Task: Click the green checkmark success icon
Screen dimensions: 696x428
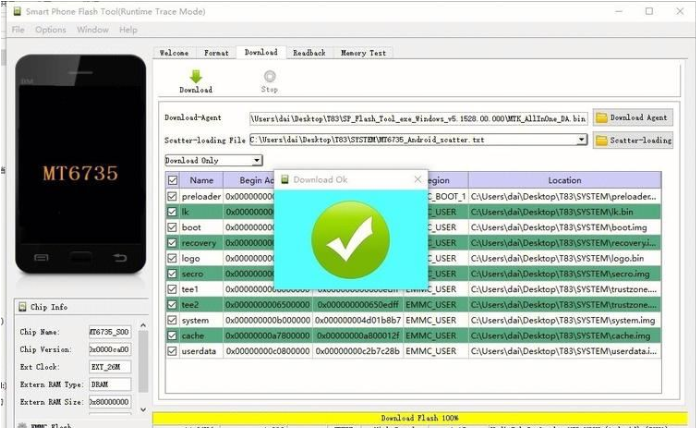Action: click(x=351, y=240)
